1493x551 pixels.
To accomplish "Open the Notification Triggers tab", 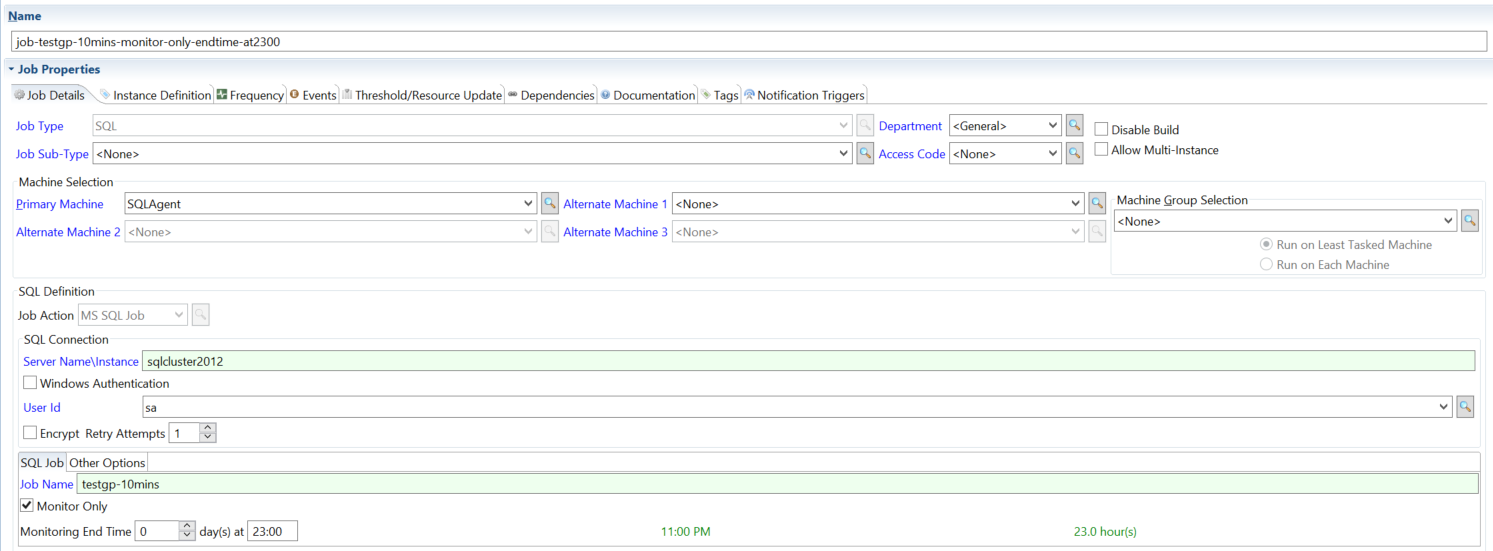I will pos(804,95).
